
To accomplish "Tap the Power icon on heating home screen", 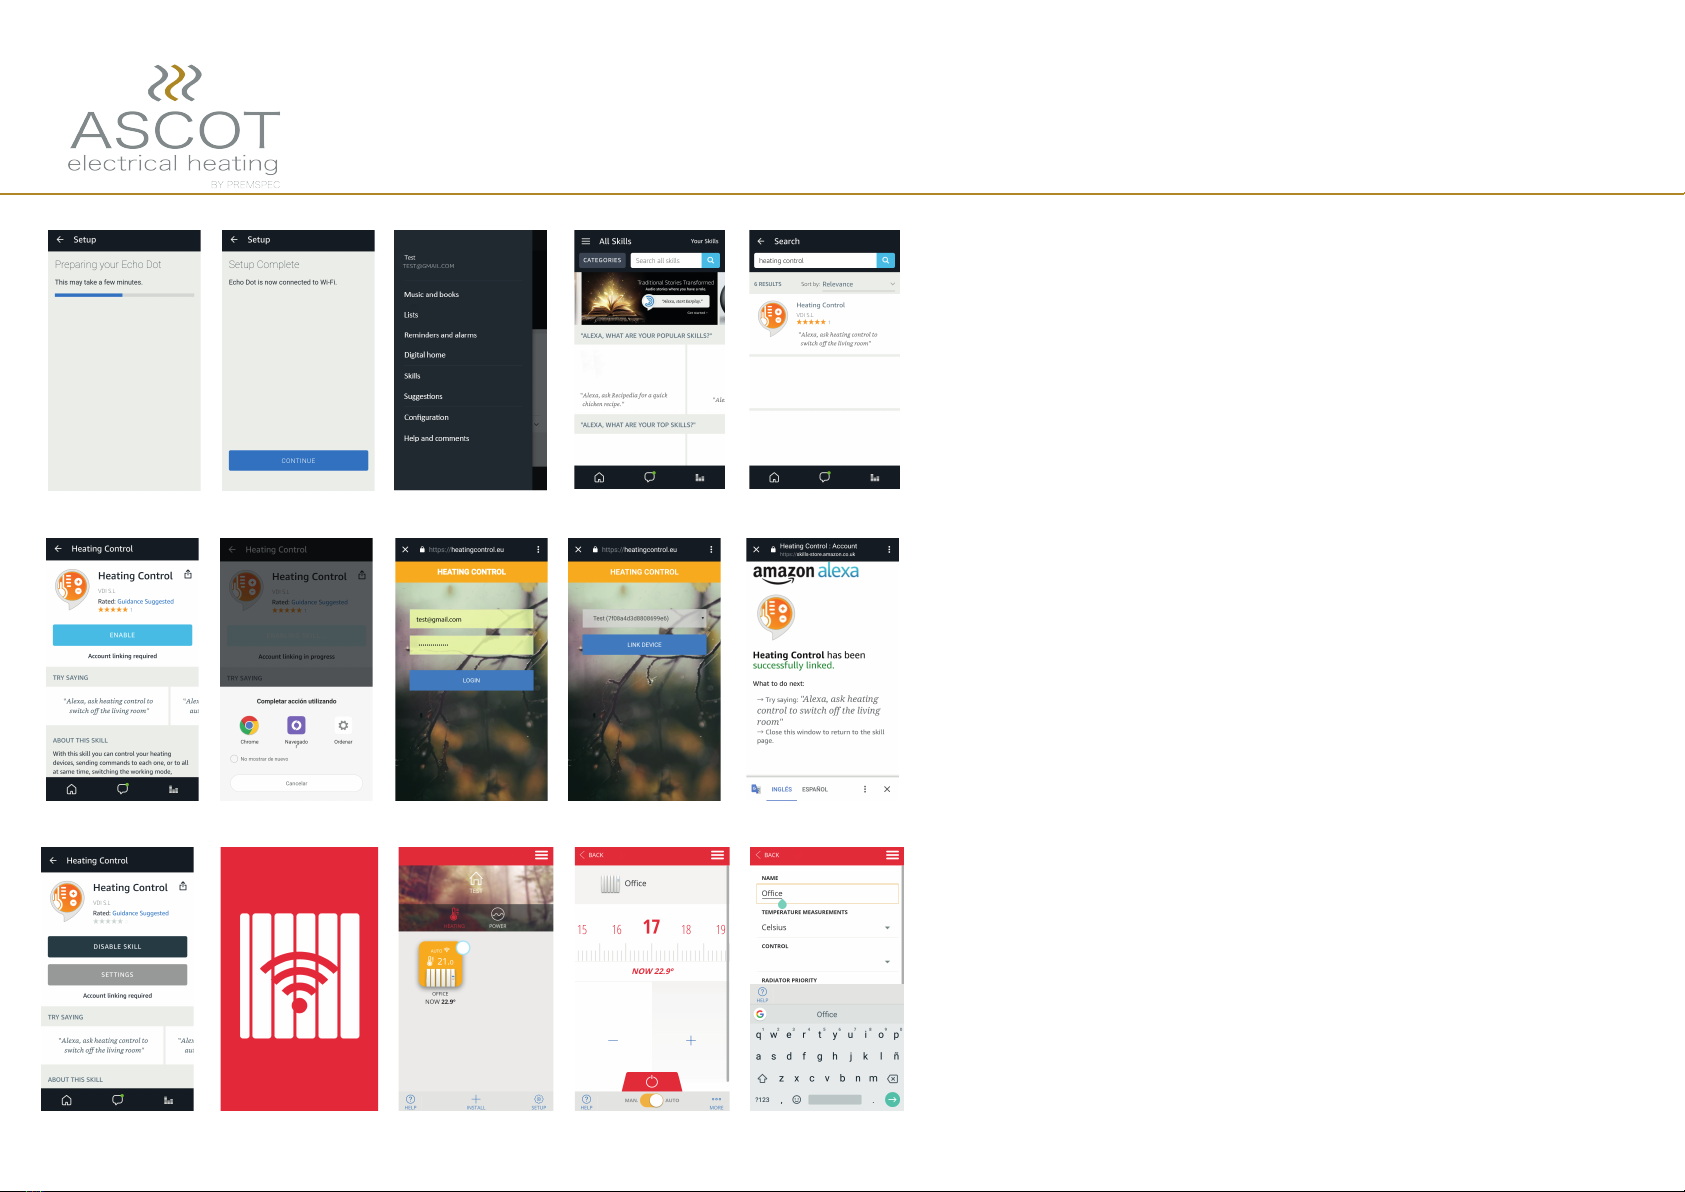I will pyautogui.click(x=497, y=915).
